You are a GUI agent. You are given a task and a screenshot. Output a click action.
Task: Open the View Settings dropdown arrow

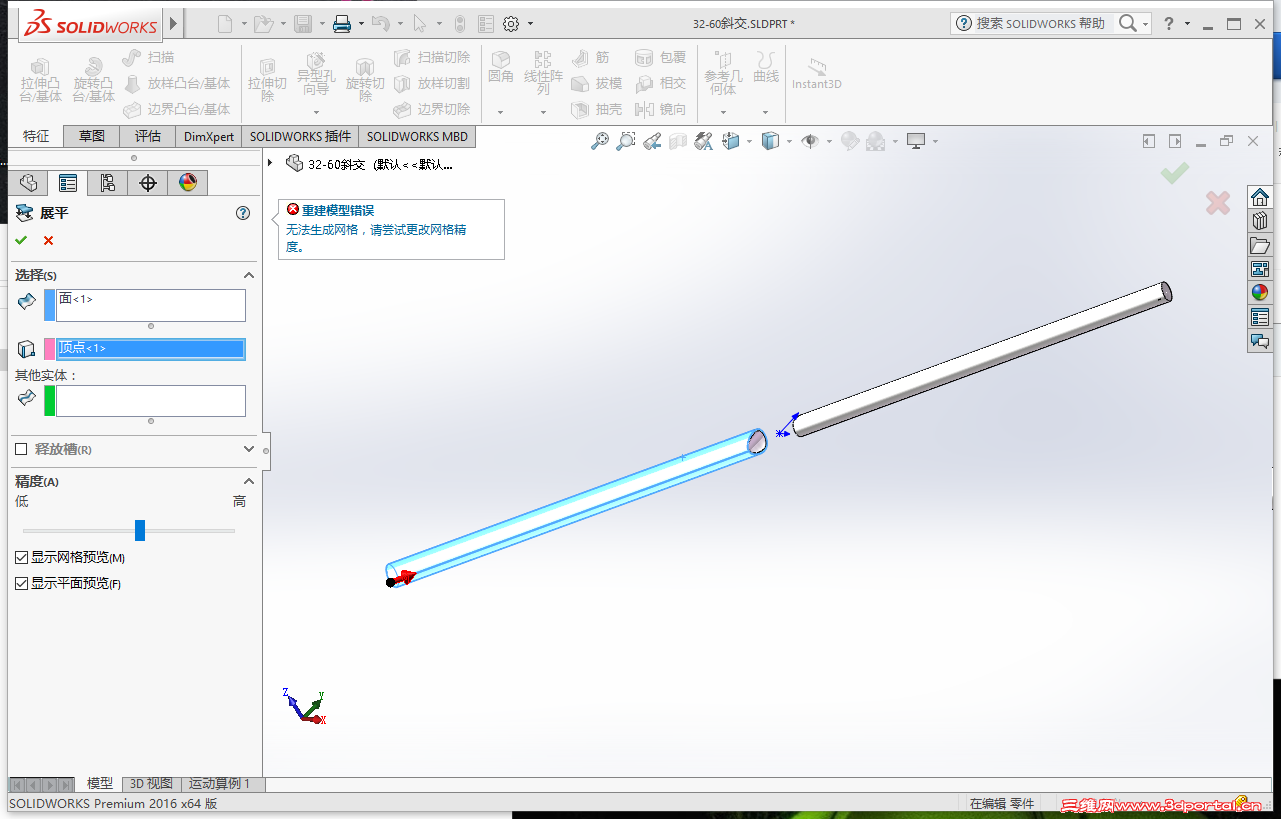pos(935,142)
